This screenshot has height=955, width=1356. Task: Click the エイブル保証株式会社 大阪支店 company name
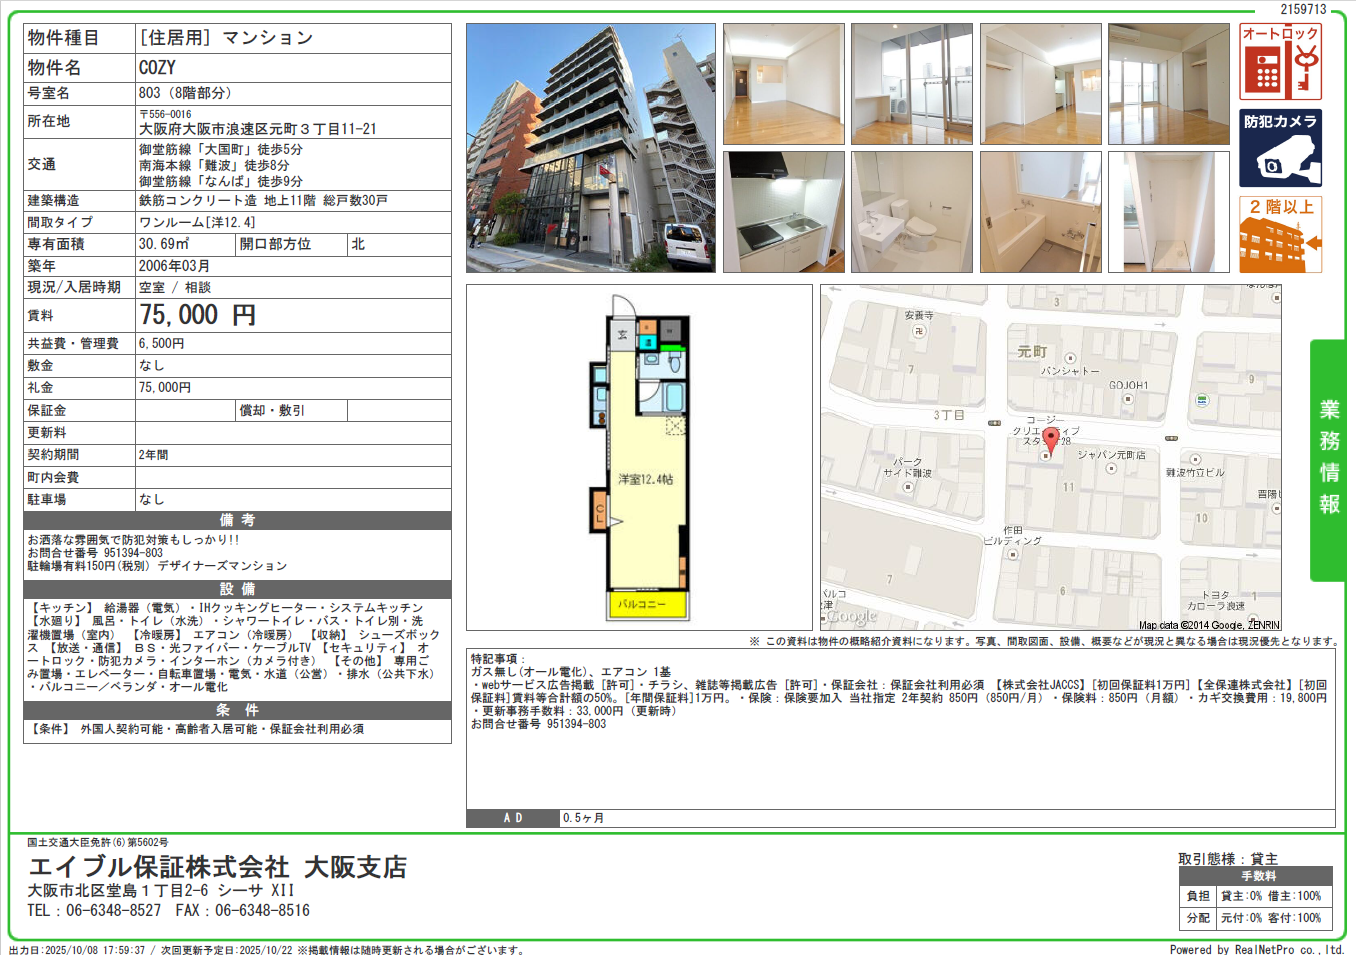(217, 866)
